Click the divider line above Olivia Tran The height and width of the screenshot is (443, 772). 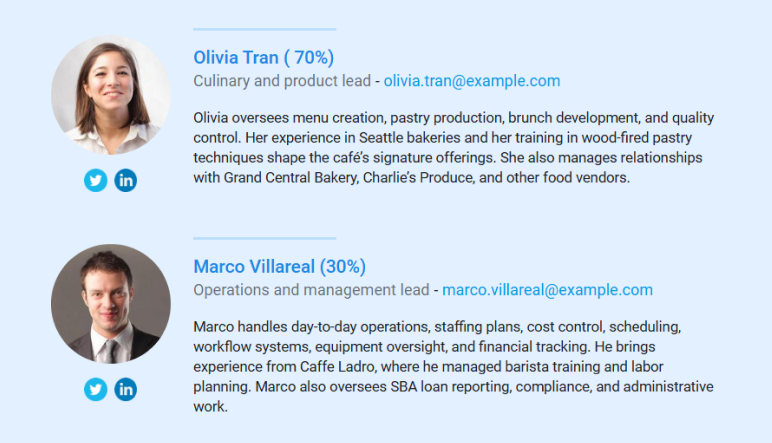coord(264,29)
